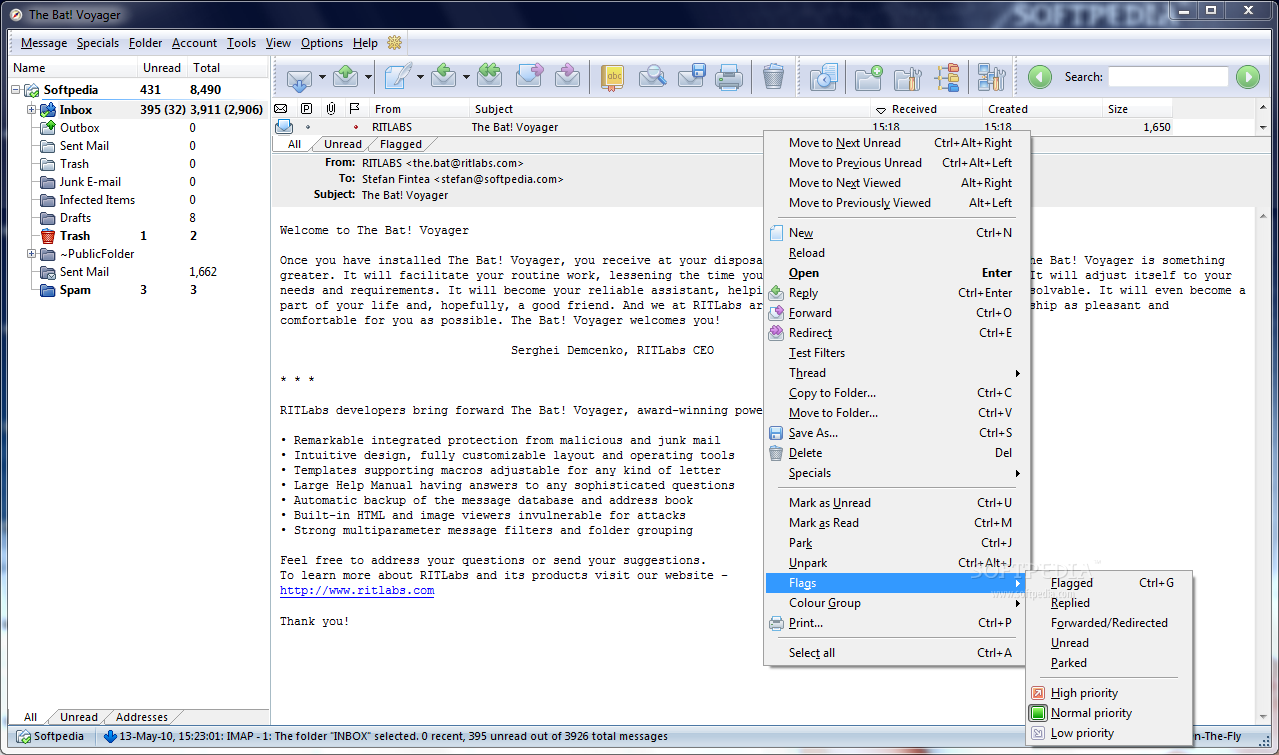Image resolution: width=1279 pixels, height=755 pixels.
Task: Click in the Search input field
Action: point(1168,77)
